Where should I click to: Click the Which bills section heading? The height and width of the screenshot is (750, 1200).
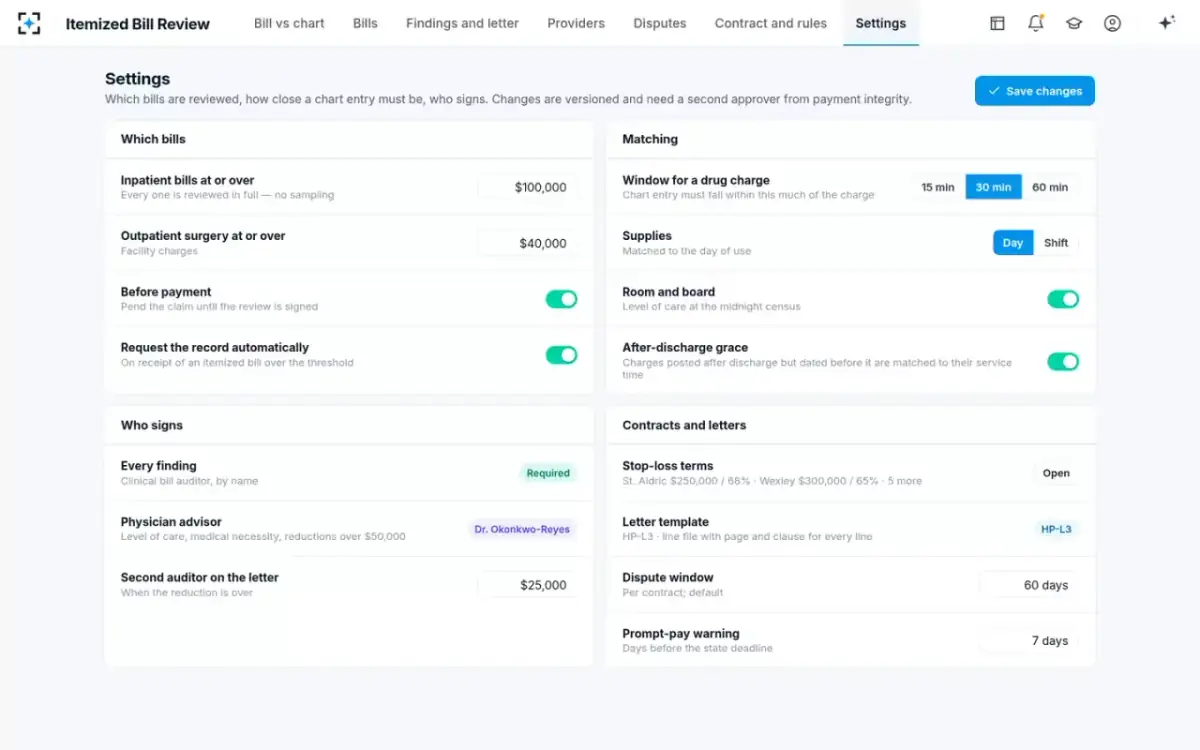coord(153,139)
